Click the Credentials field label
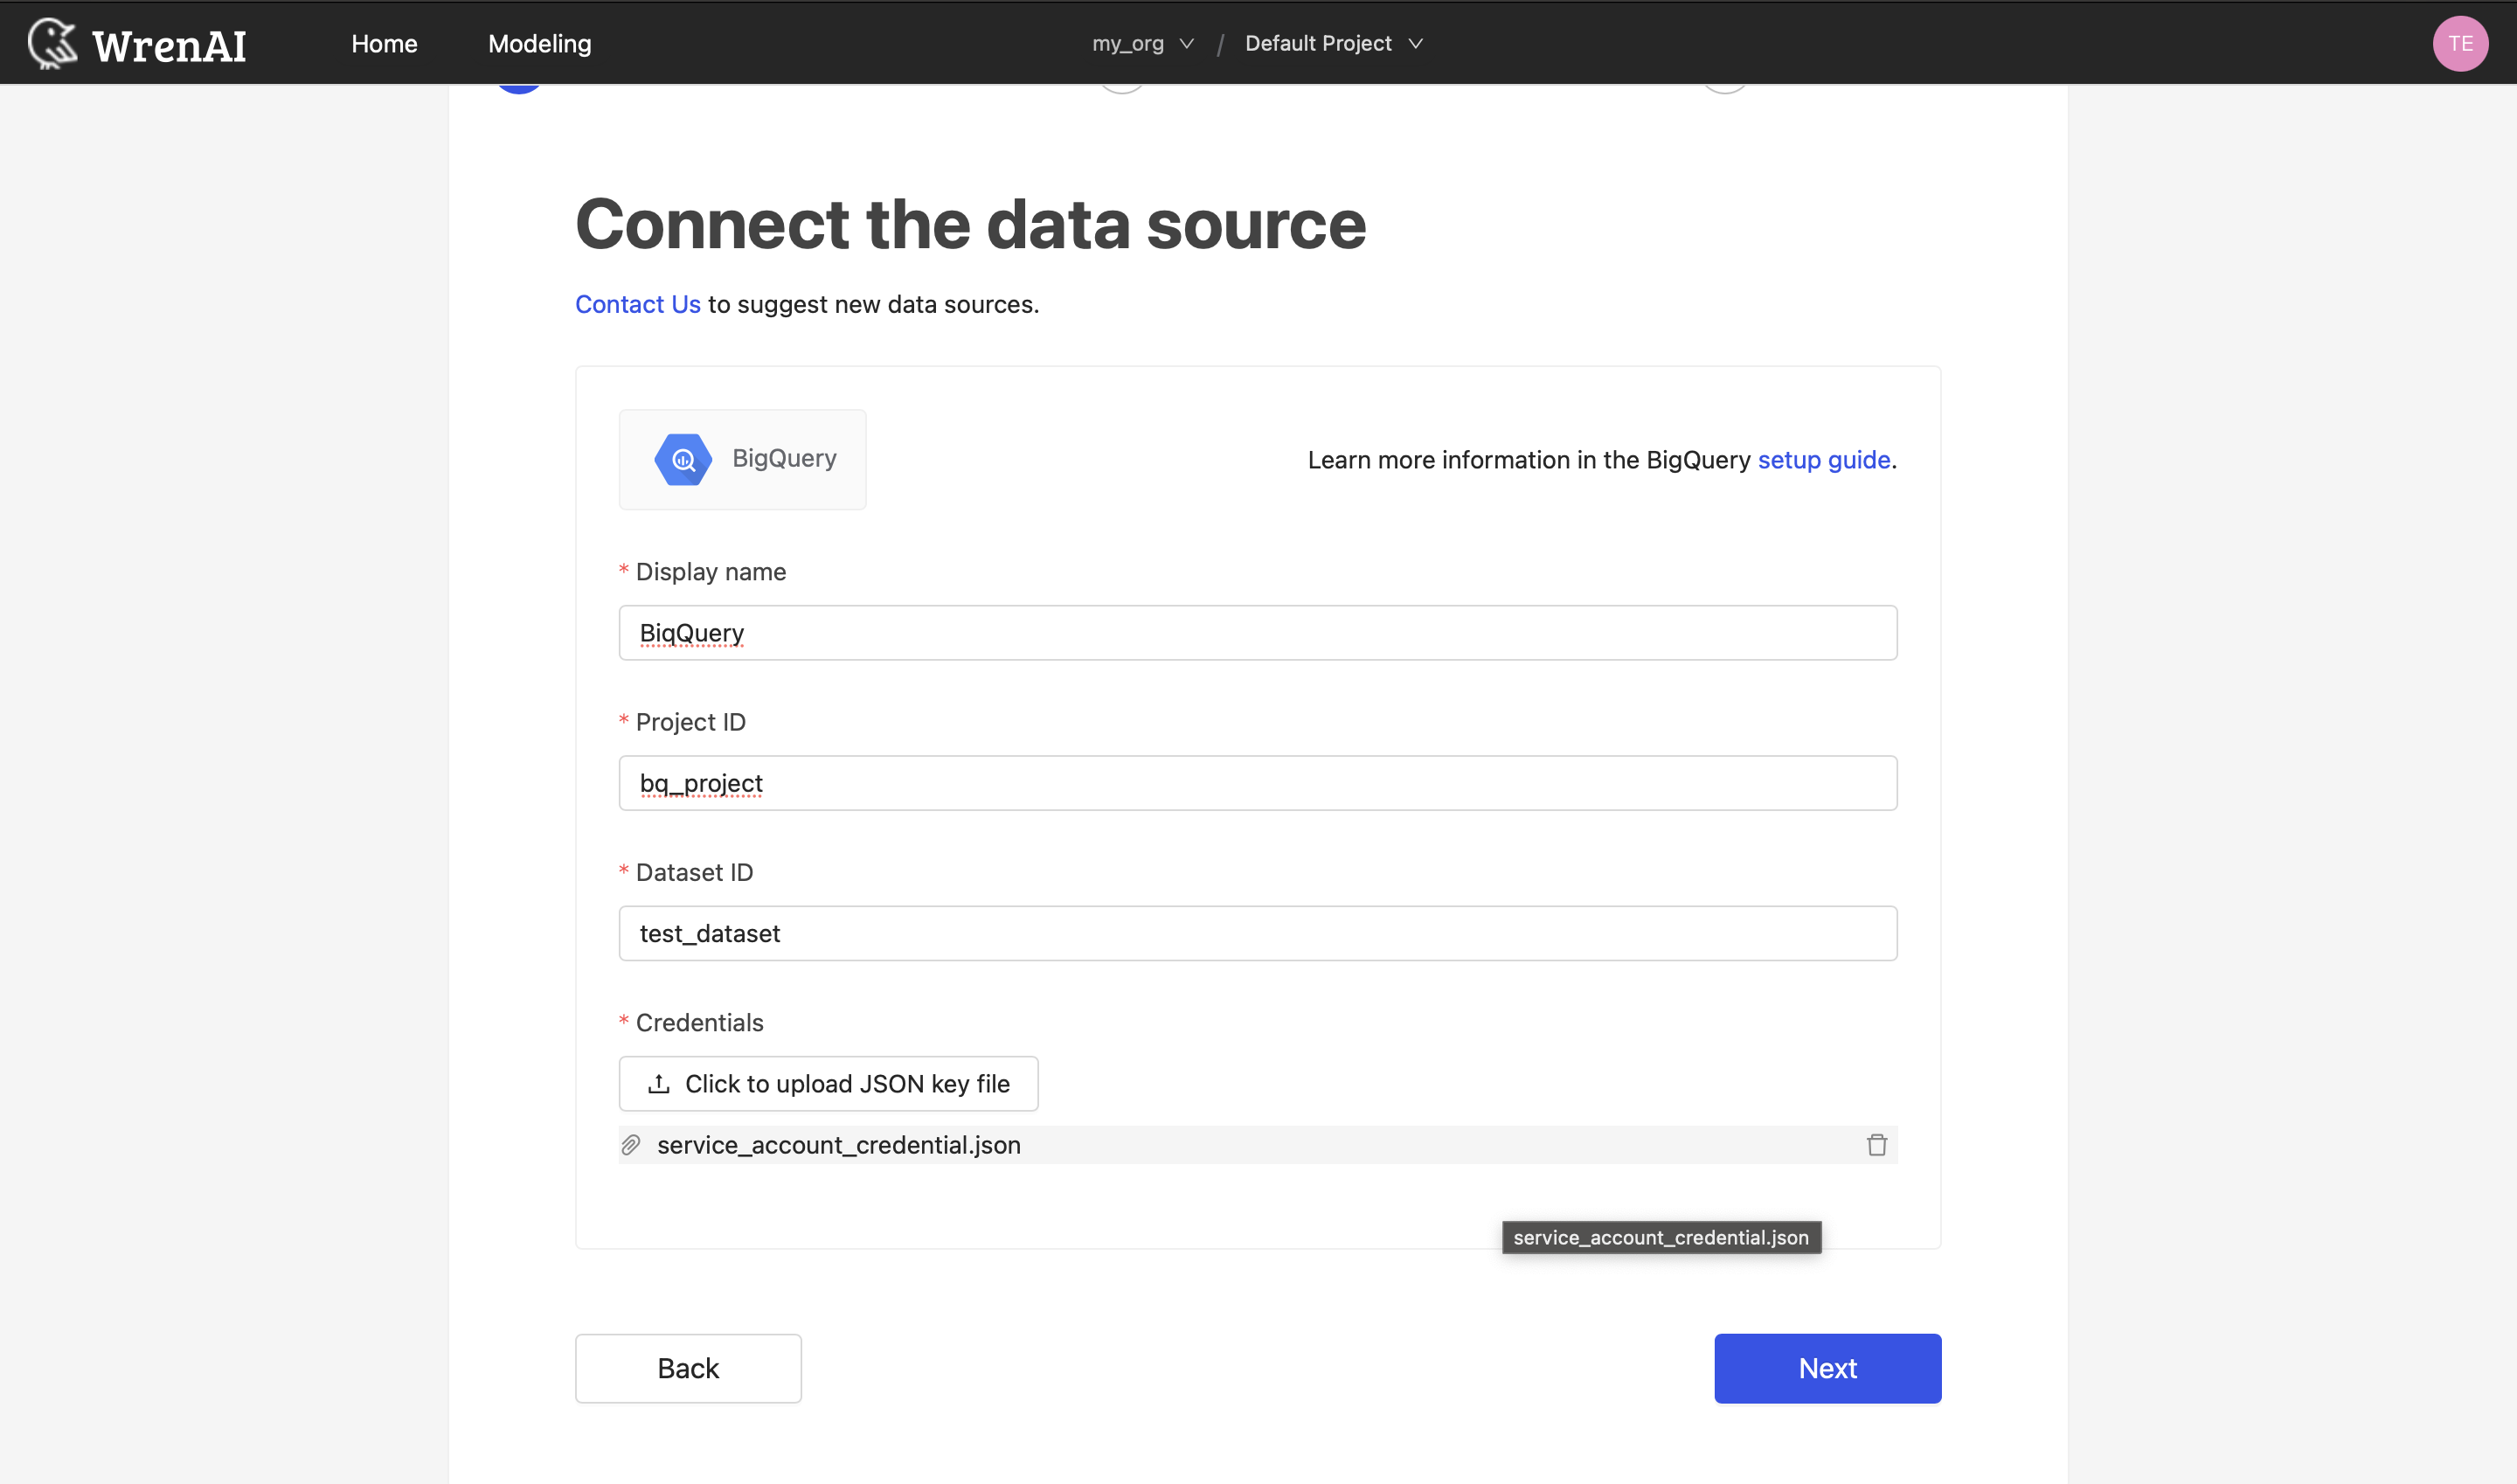This screenshot has height=1484, width=2517. click(699, 1022)
